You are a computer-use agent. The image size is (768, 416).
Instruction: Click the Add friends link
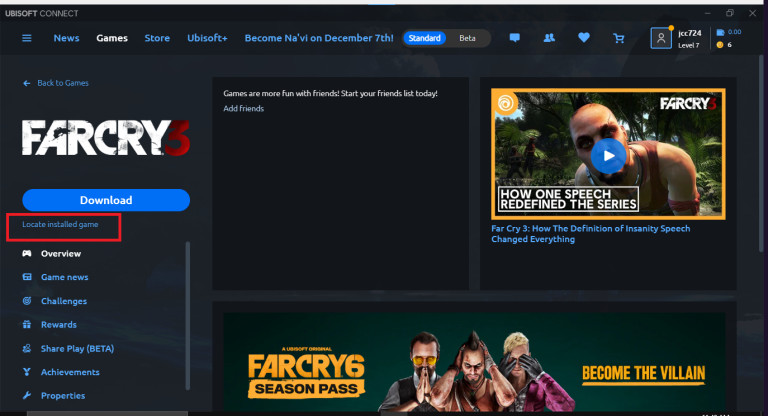coord(244,108)
